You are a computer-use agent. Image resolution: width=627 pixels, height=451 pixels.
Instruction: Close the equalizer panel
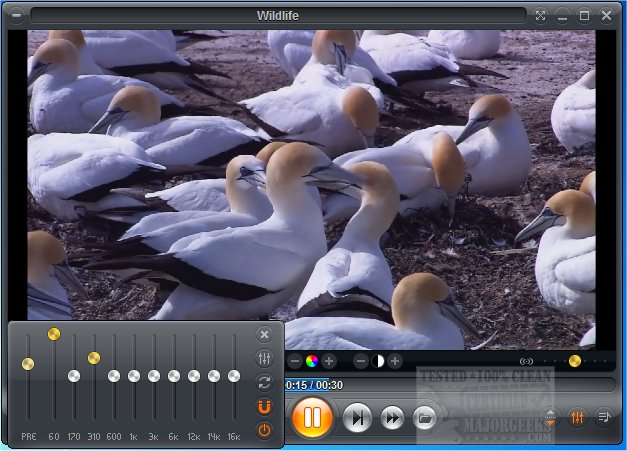point(264,334)
